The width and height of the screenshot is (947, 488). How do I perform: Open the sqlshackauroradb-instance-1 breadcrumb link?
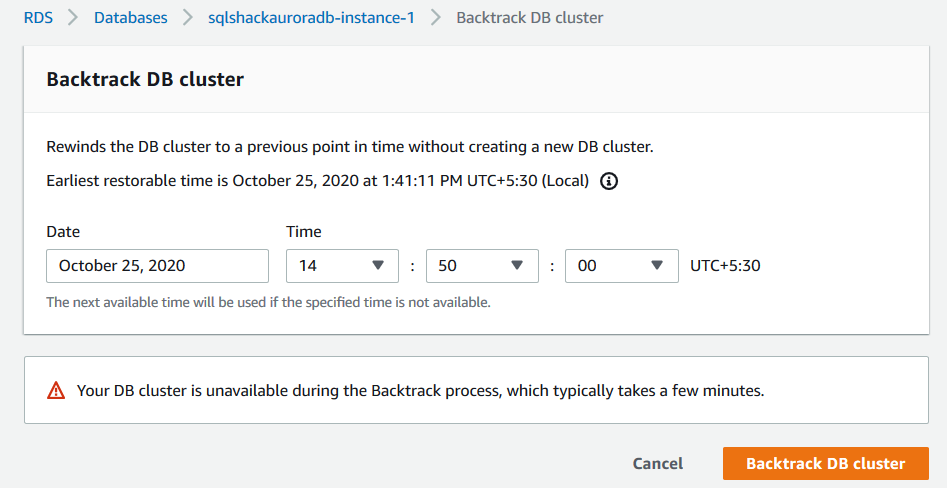pyautogui.click(x=310, y=18)
